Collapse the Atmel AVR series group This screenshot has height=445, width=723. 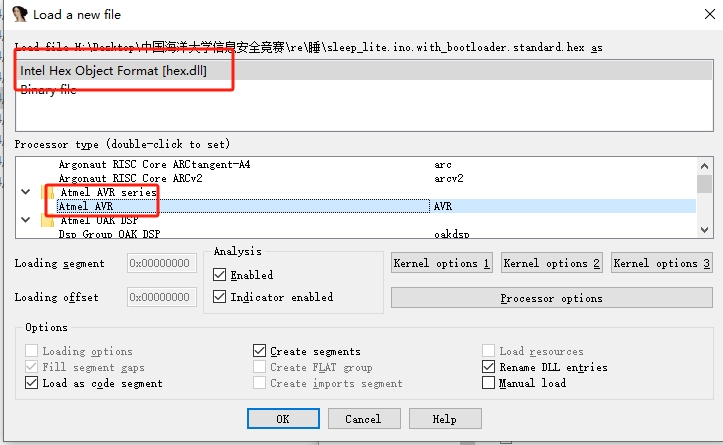click(25, 192)
